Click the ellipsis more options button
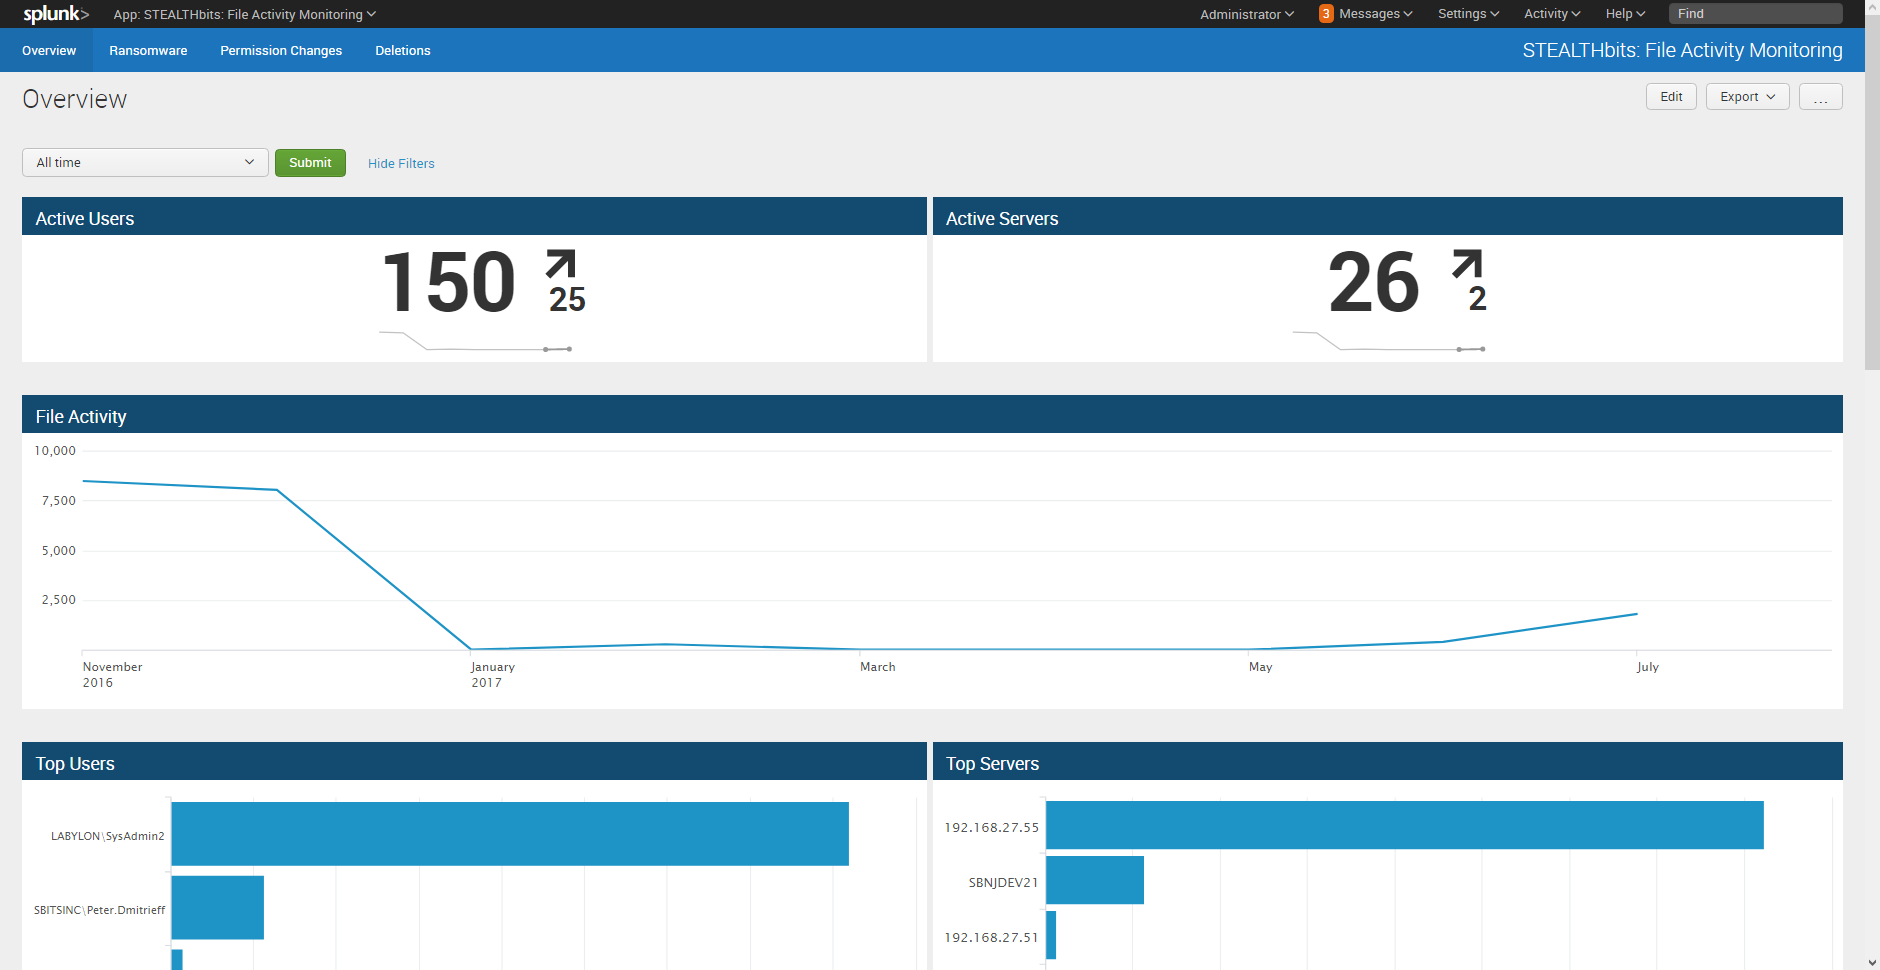The height and width of the screenshot is (970, 1880). 1820,97
